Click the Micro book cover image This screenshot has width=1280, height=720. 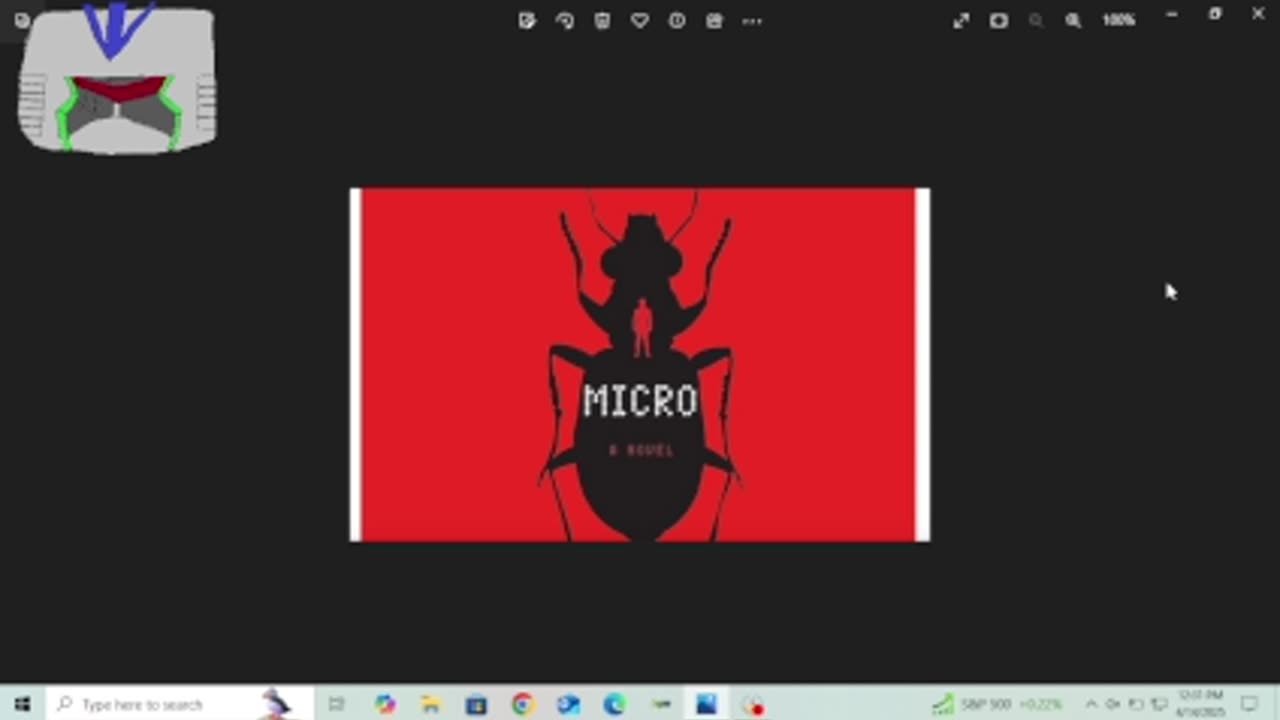point(640,365)
